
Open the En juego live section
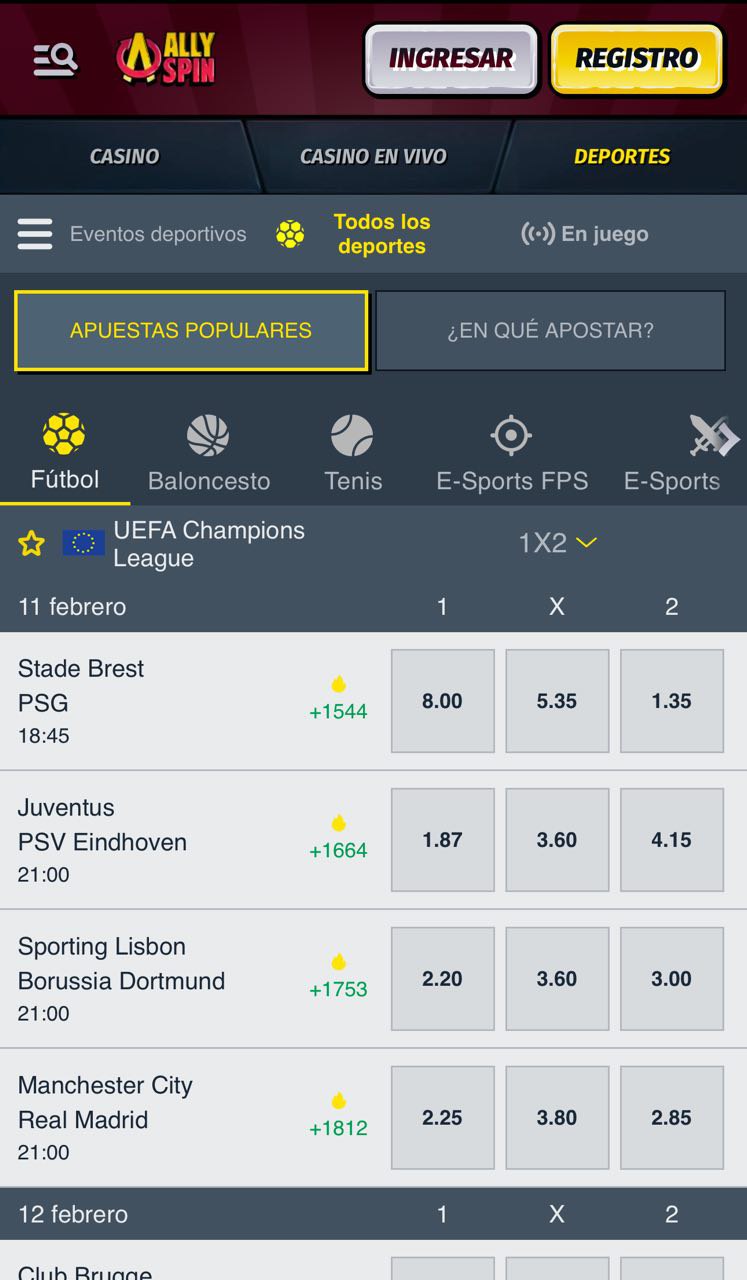point(585,234)
